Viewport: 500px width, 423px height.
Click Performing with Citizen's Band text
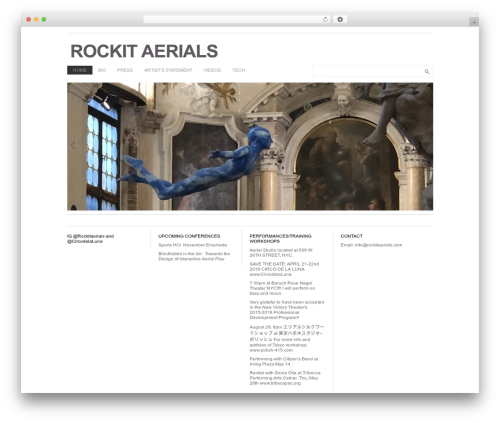(284, 361)
